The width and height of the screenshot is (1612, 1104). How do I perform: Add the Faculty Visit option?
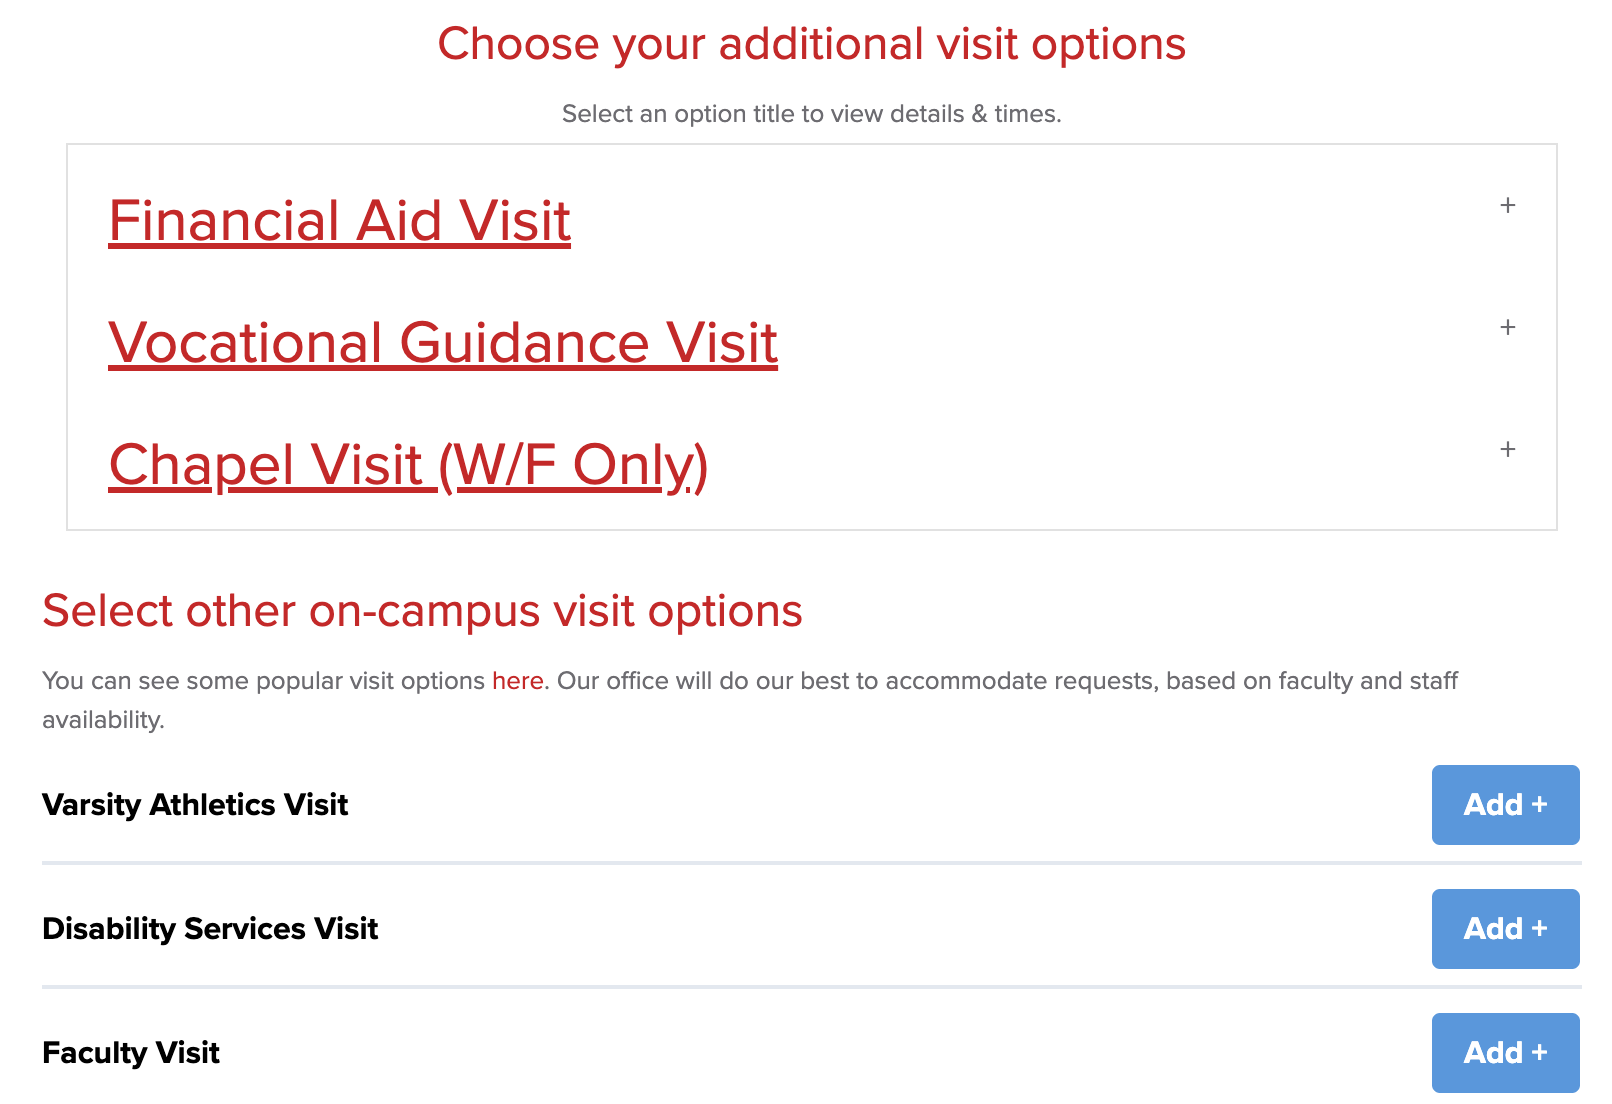1505,1053
